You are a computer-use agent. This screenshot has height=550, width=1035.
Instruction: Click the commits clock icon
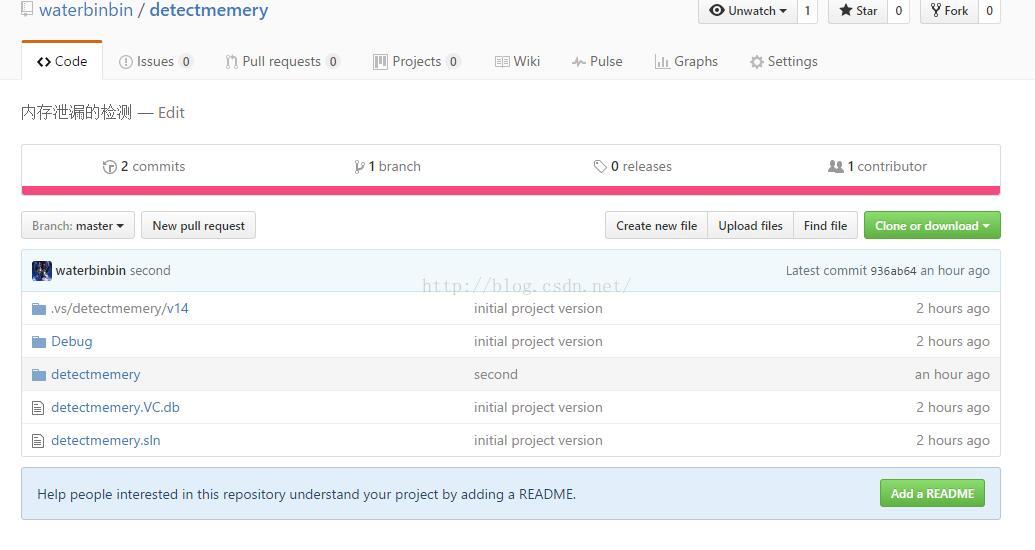click(x=110, y=167)
